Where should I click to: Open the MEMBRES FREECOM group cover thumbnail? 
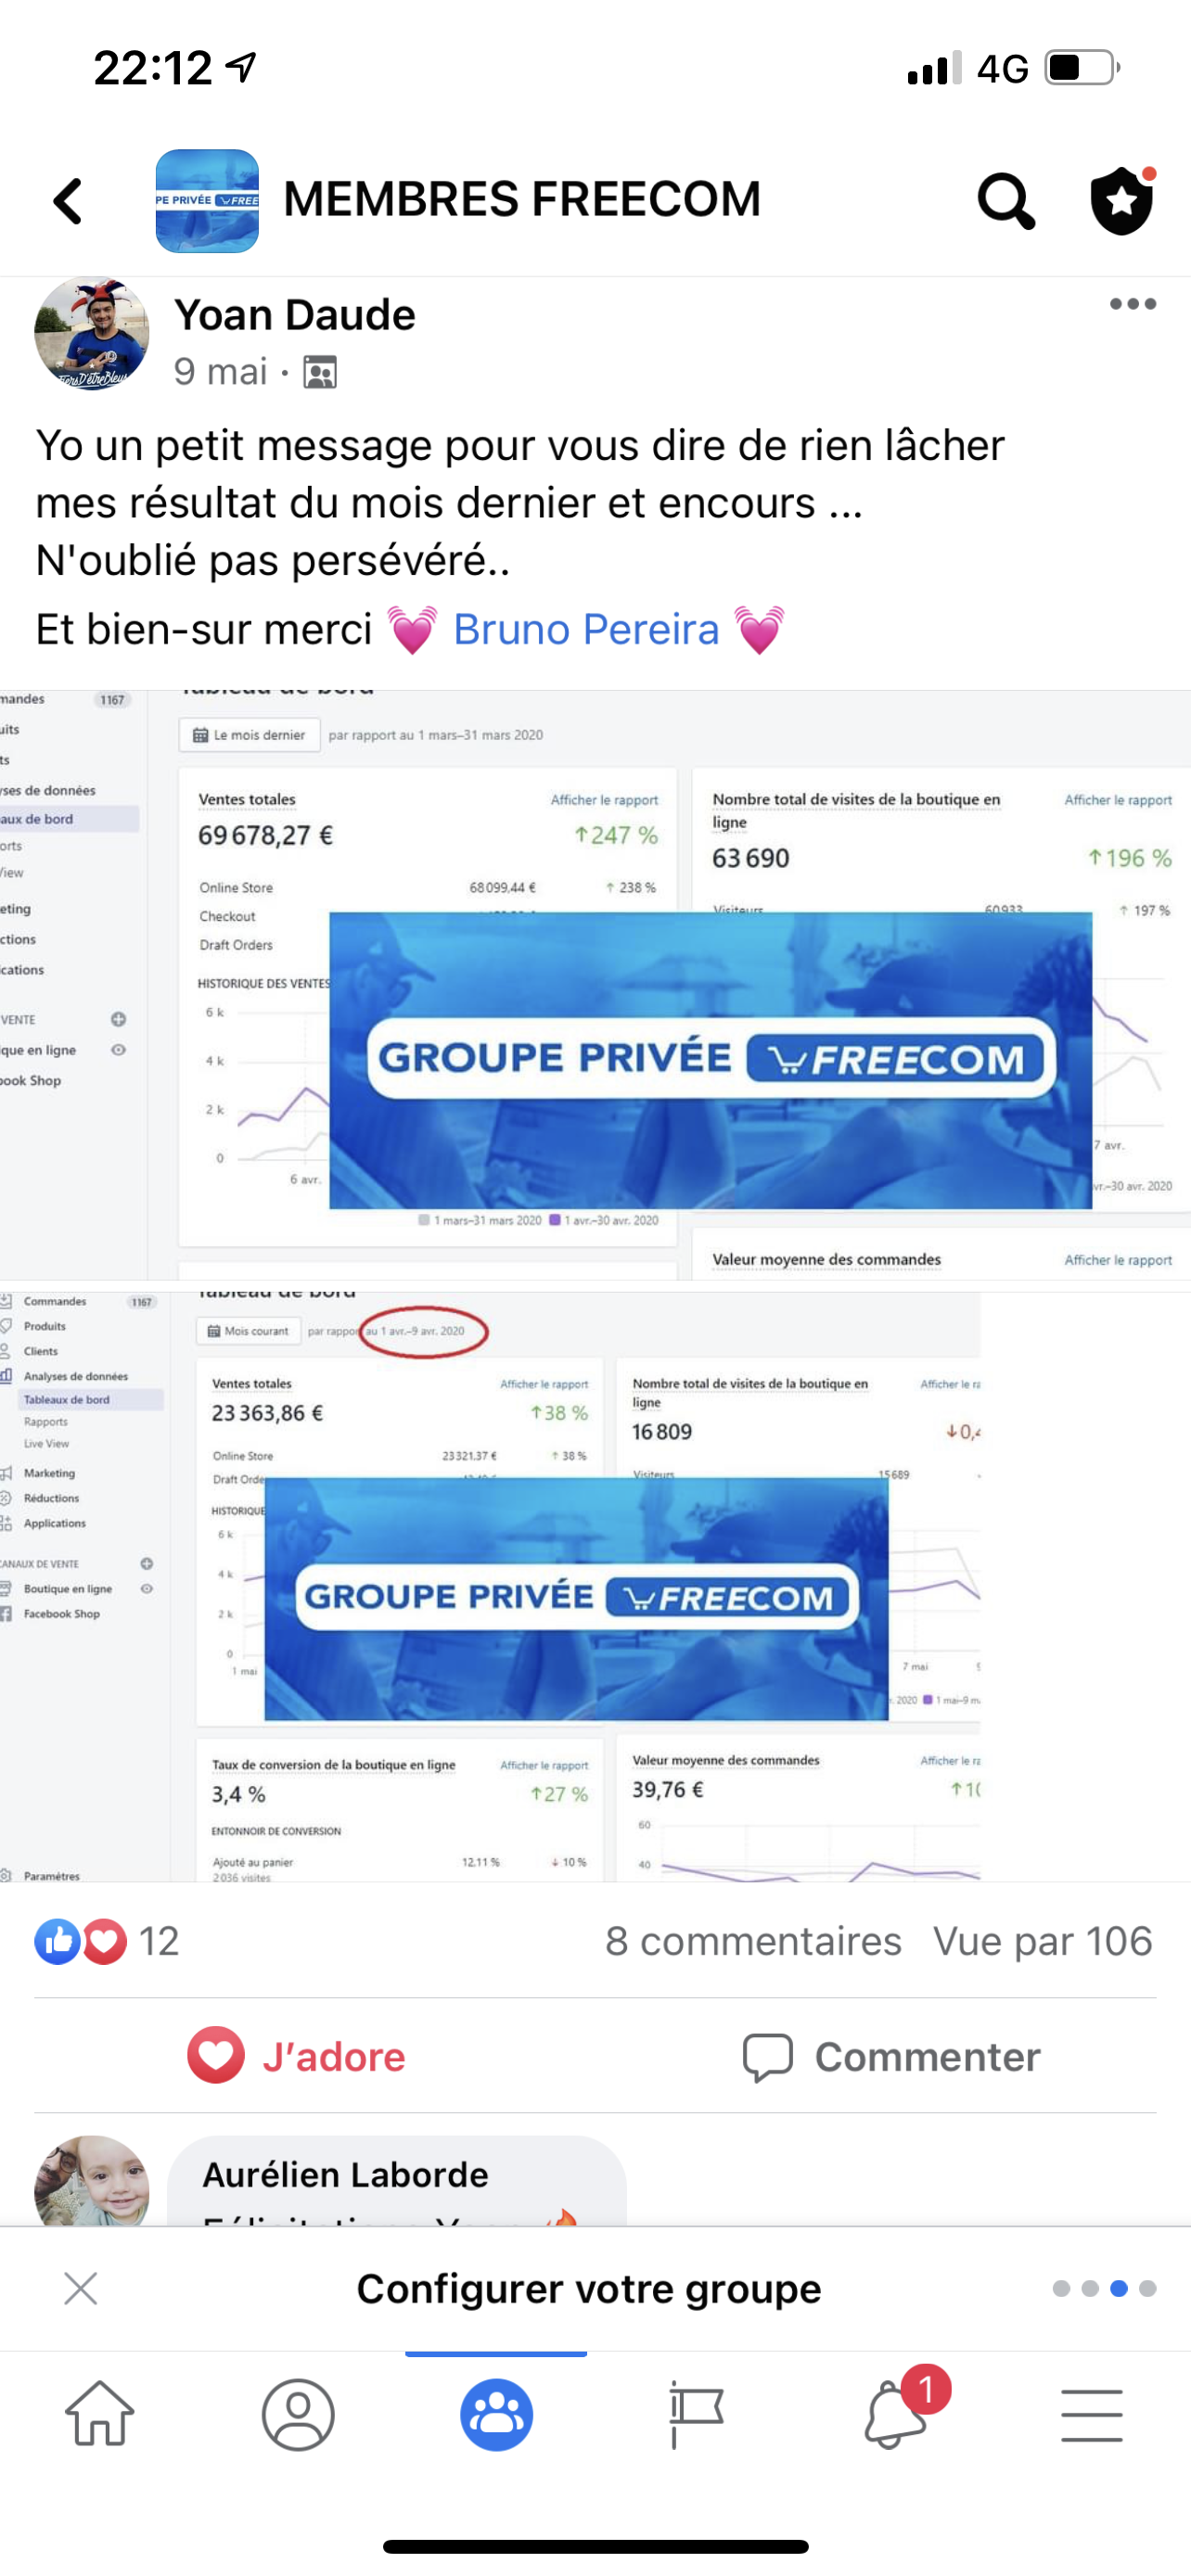(207, 200)
